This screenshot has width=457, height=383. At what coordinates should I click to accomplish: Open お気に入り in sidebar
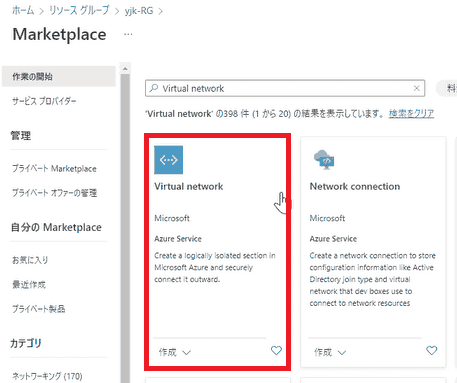(x=30, y=260)
